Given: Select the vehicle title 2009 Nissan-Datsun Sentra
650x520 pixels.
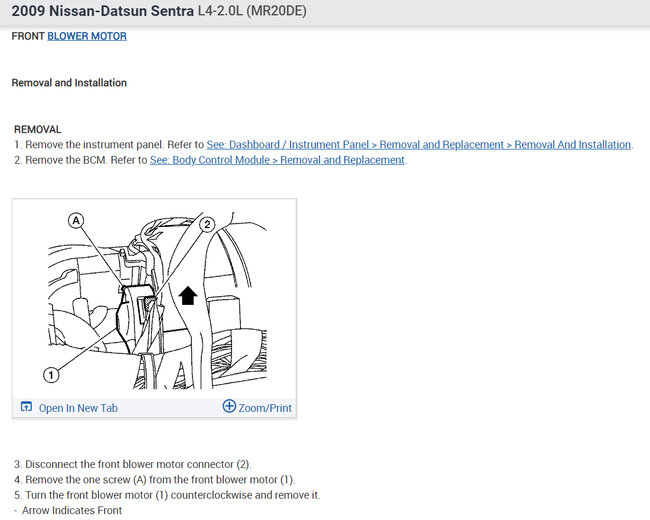Looking at the screenshot, I should click(x=102, y=11).
